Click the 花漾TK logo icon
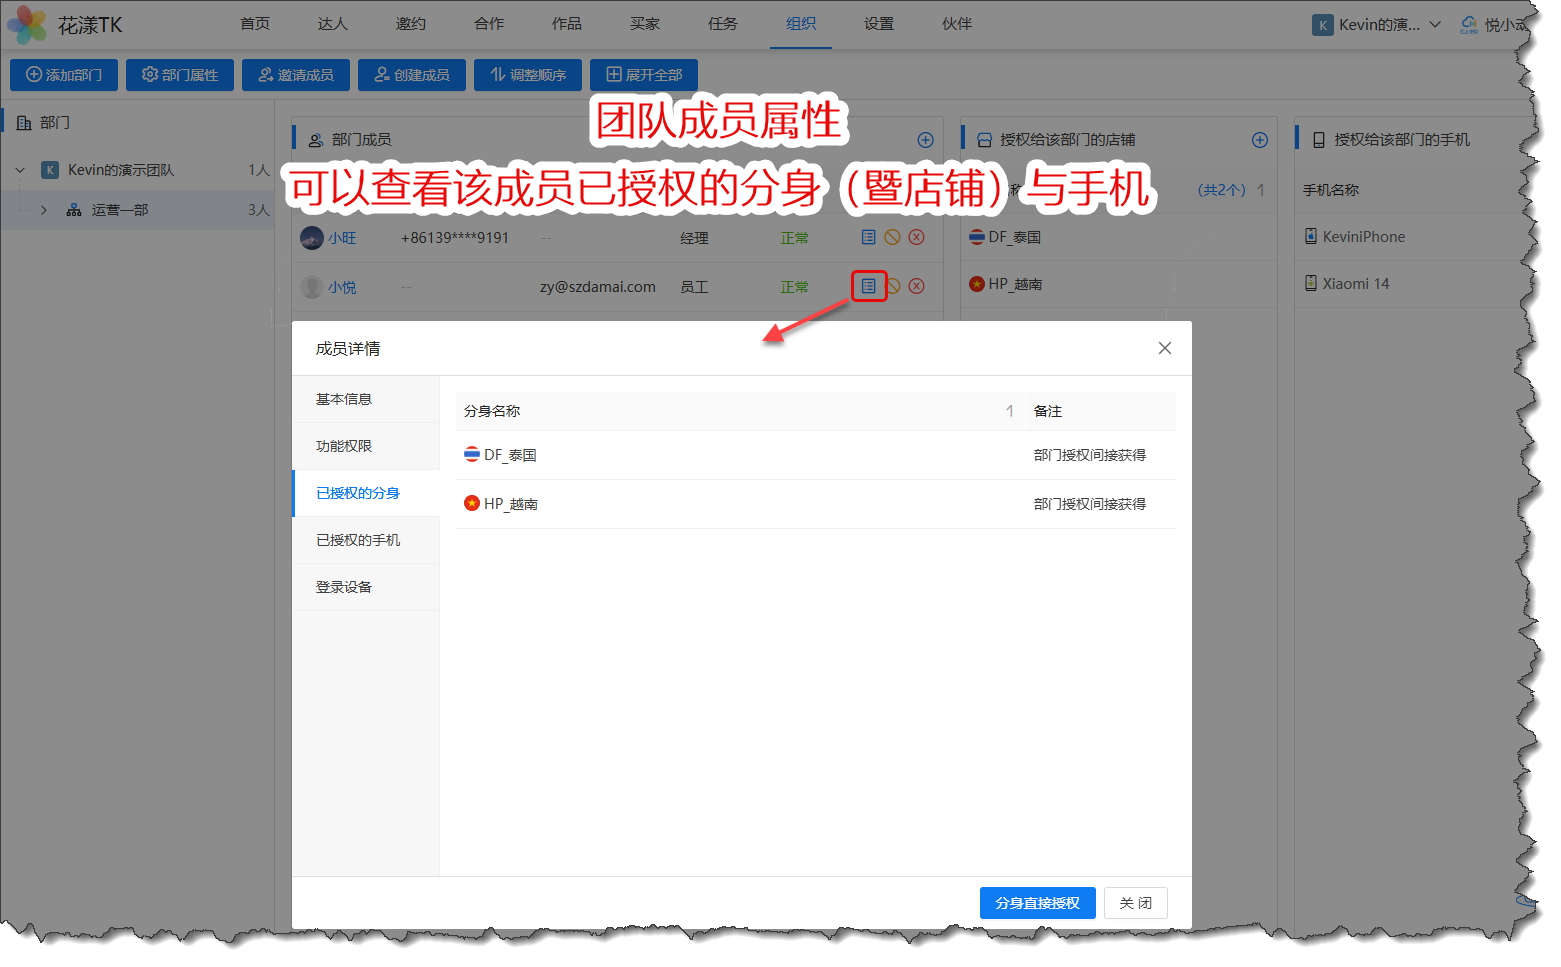 27,24
